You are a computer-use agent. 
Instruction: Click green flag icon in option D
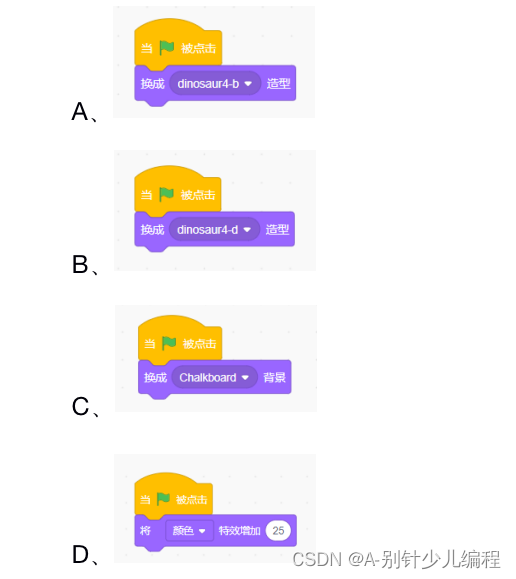click(163, 499)
